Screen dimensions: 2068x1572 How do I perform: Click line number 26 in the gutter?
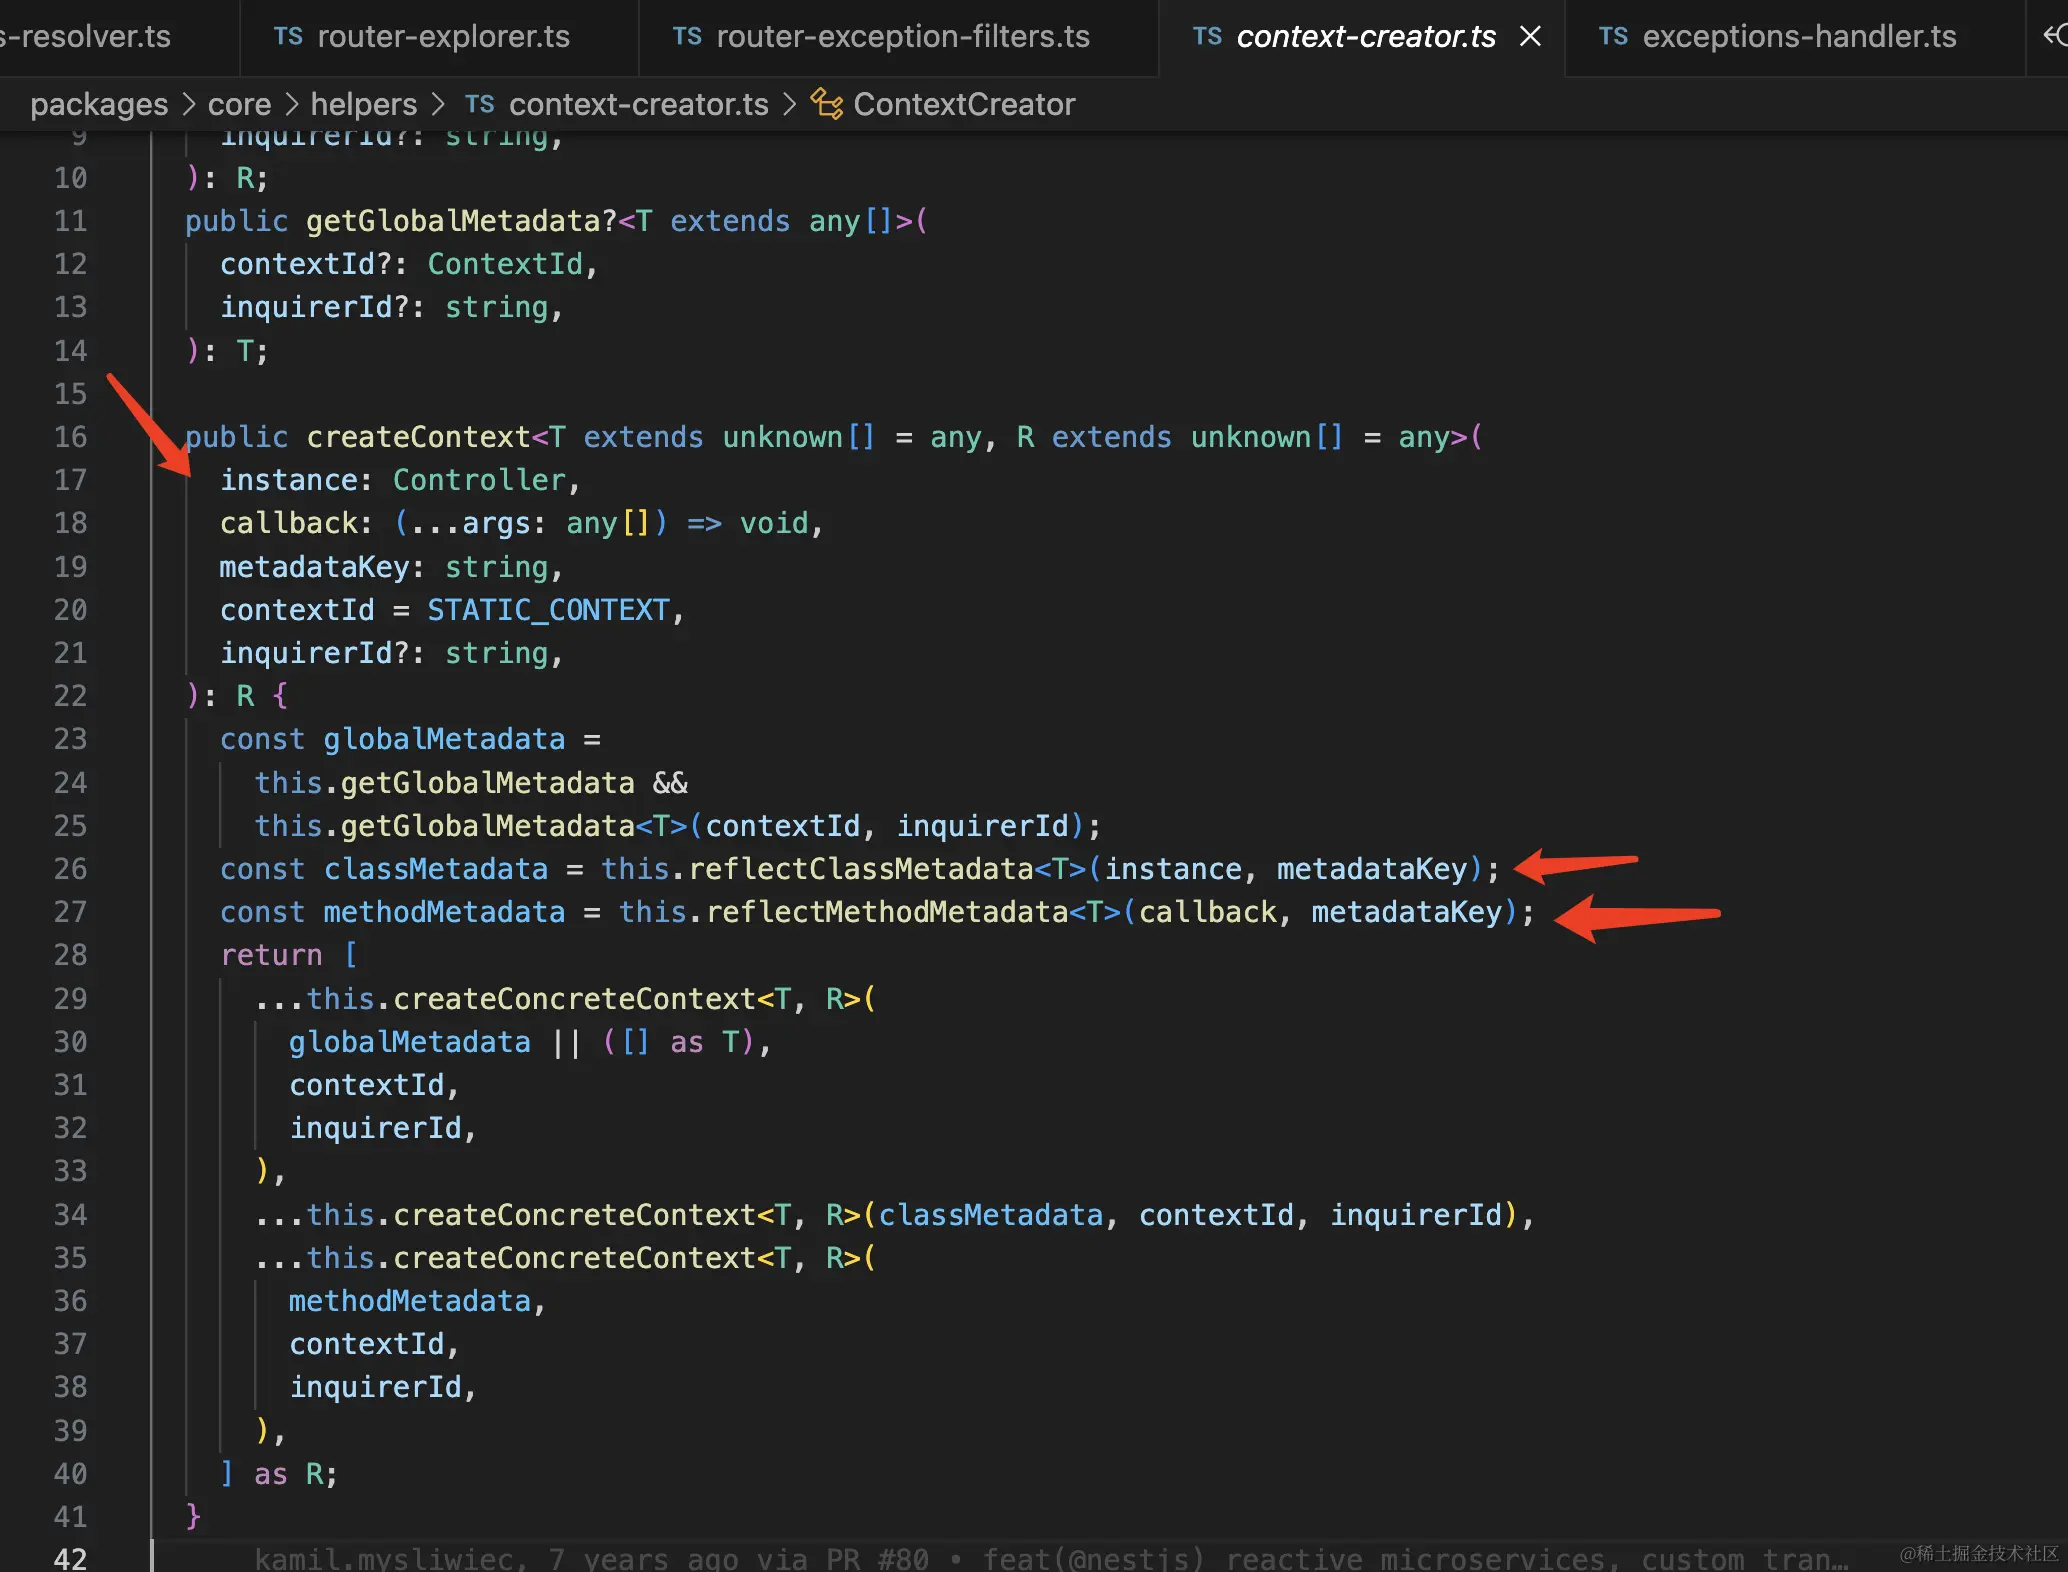70,869
